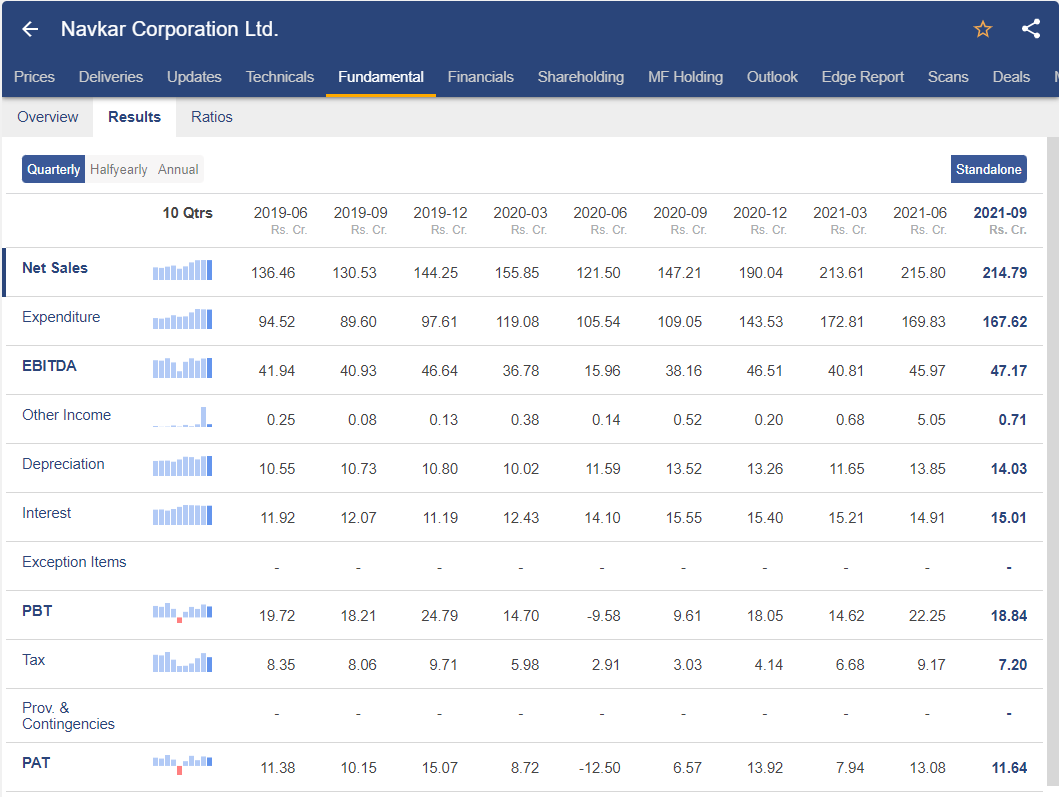The height and width of the screenshot is (797, 1059).
Task: Click the Prov. & Contingencies row label
Action: 68,716
